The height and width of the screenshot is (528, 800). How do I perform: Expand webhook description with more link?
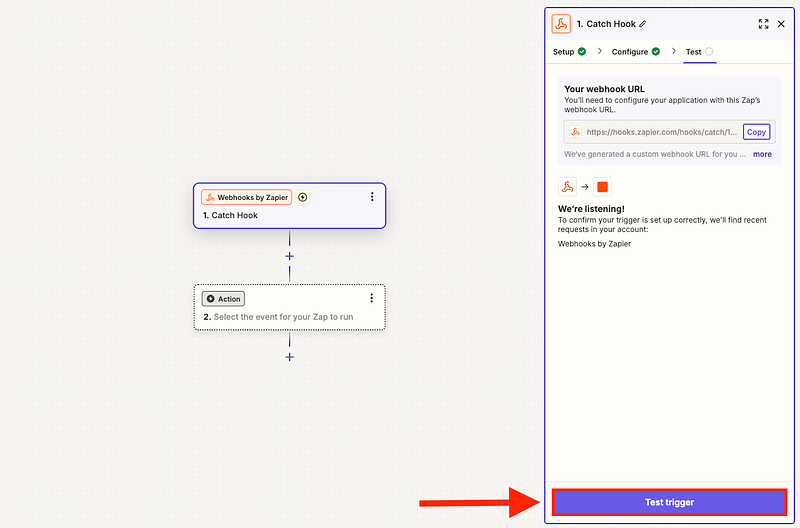(762, 154)
